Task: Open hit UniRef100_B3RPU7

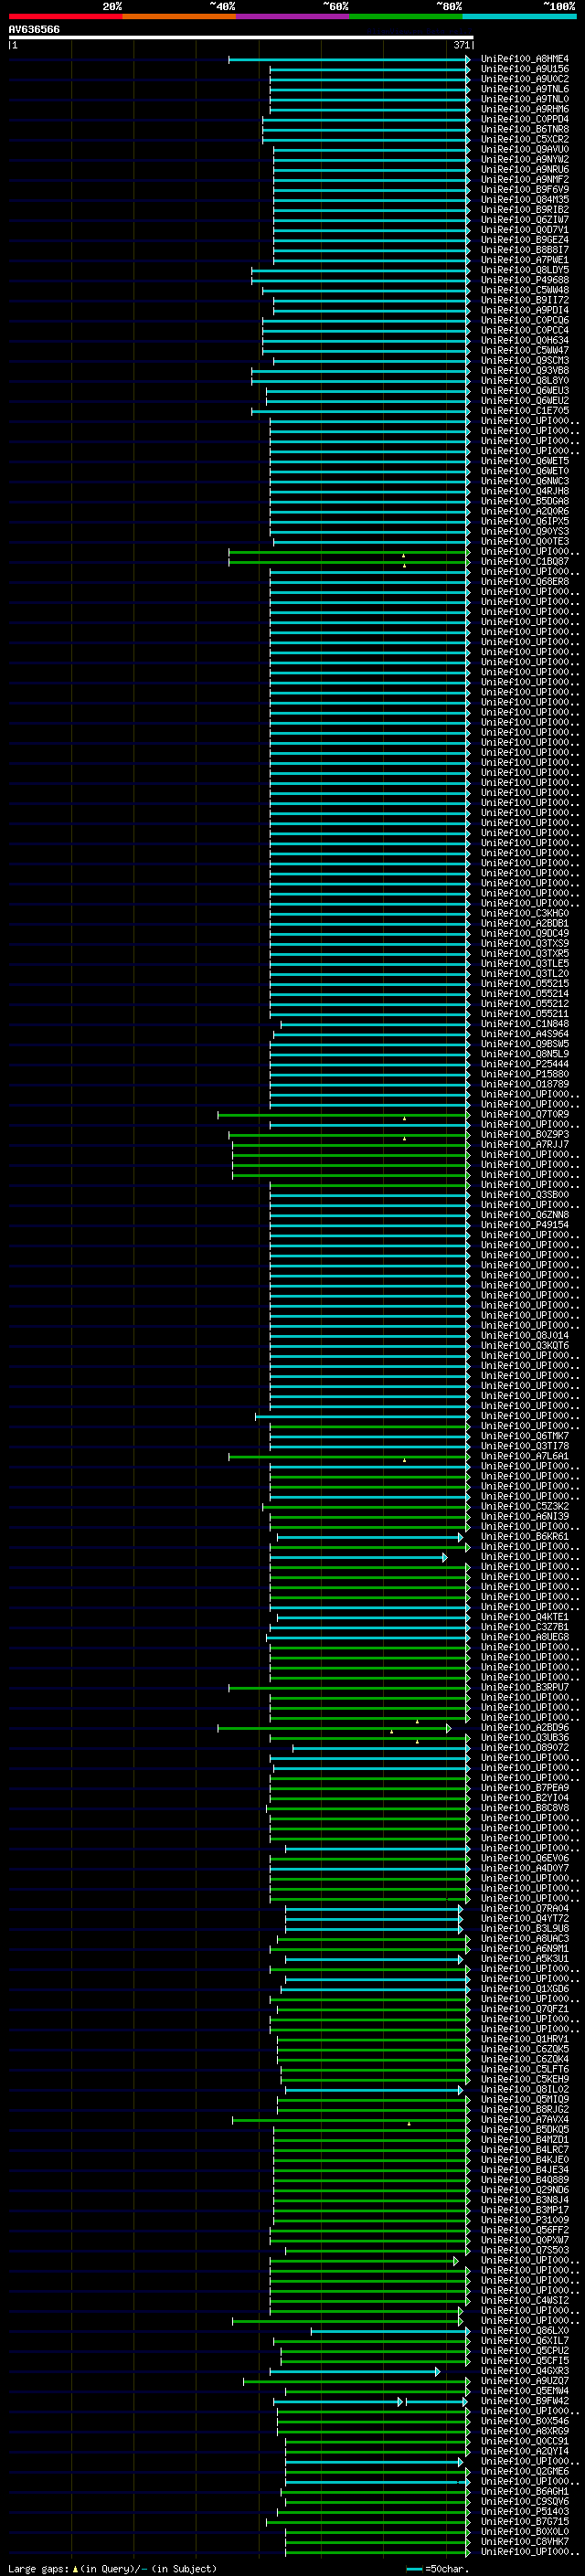Action: pos(525,1687)
